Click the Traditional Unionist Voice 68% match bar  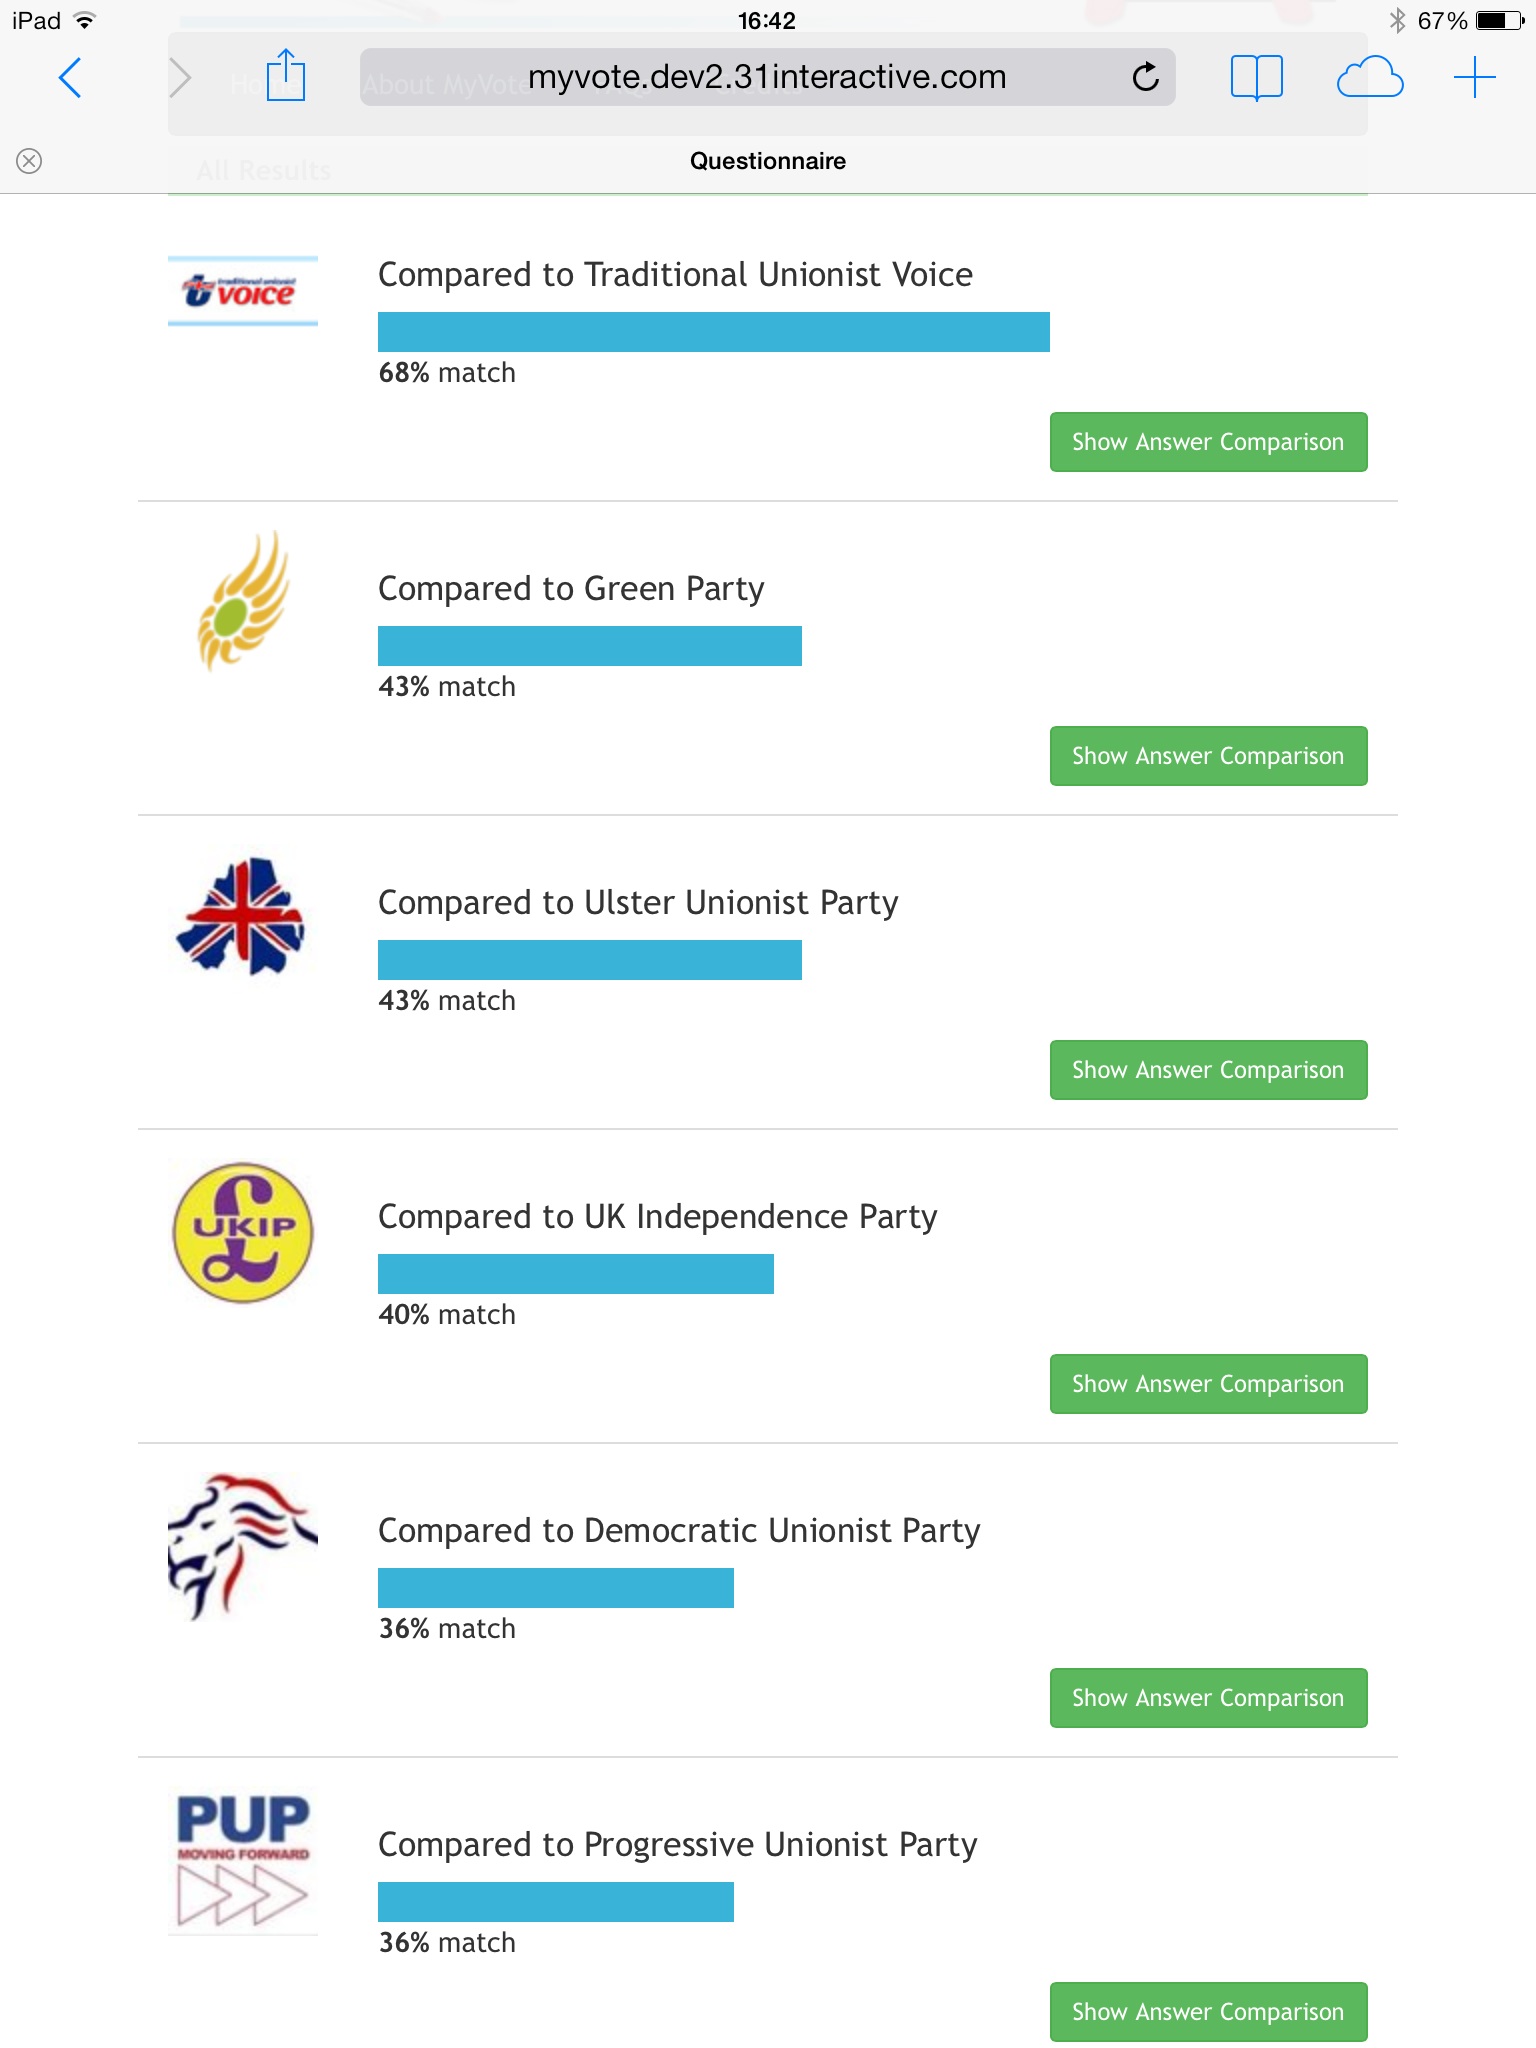coord(713,332)
